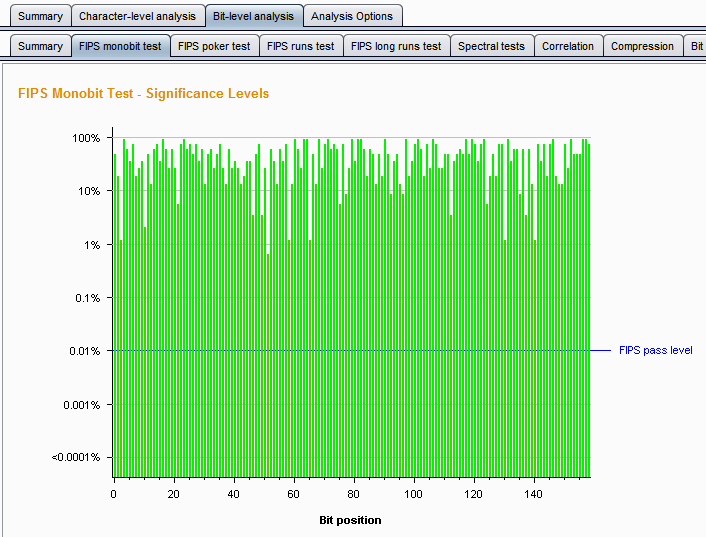Click the FIPS Monobit Test chart title
This screenshot has width=706, height=537.
pos(144,93)
